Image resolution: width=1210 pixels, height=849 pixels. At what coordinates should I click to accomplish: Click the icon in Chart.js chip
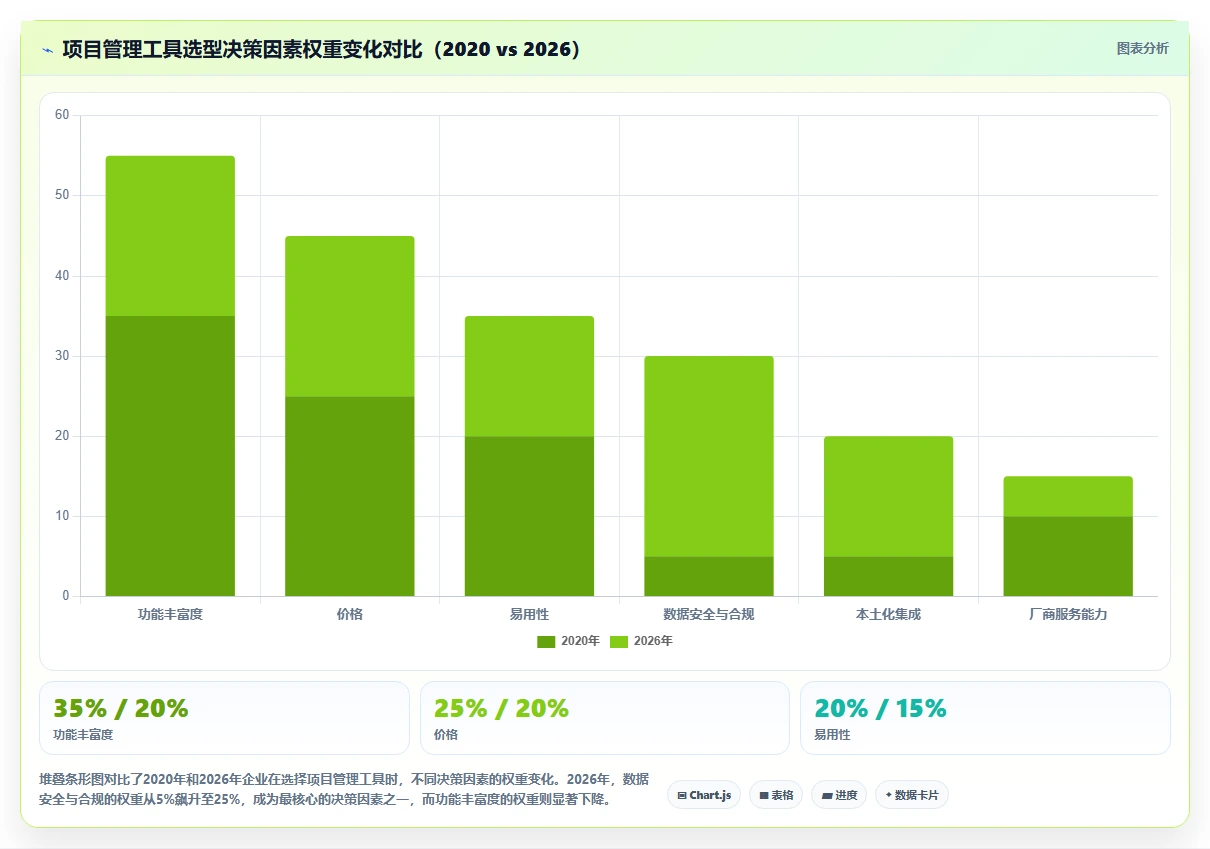pyautogui.click(x=682, y=796)
